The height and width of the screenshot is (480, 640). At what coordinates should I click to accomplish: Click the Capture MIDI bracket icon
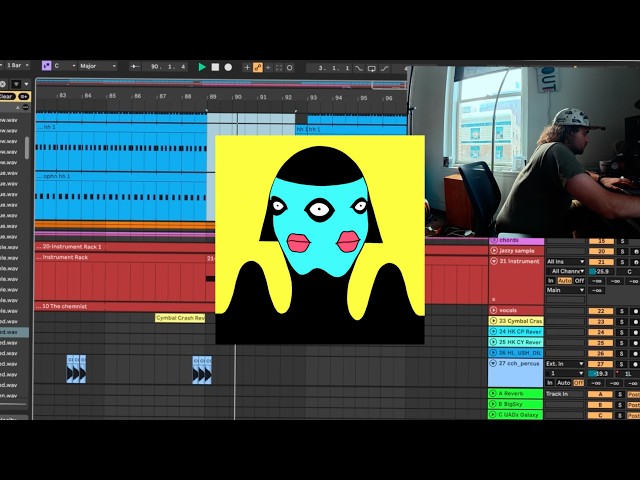279,67
